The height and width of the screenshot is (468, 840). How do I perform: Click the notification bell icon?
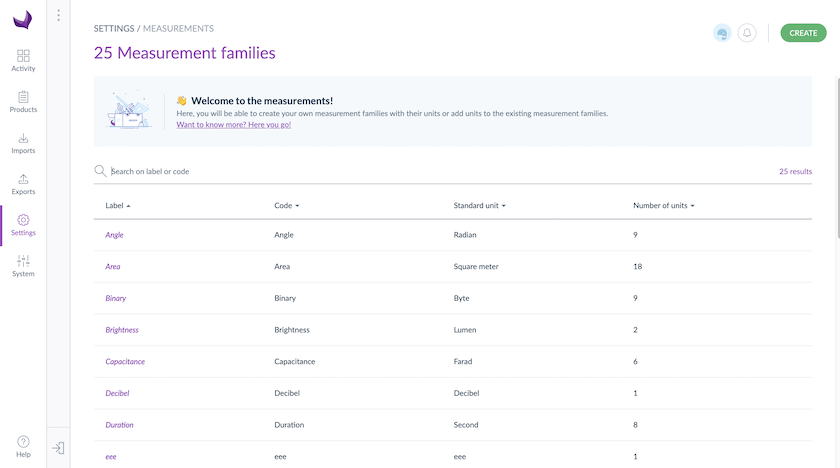747,33
